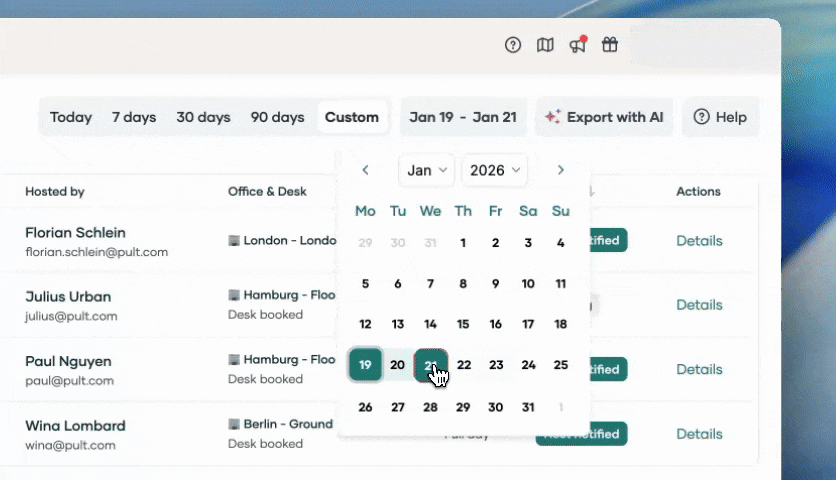This screenshot has width=836, height=480.
Task: Go to previous month in calendar
Action: [x=366, y=170]
